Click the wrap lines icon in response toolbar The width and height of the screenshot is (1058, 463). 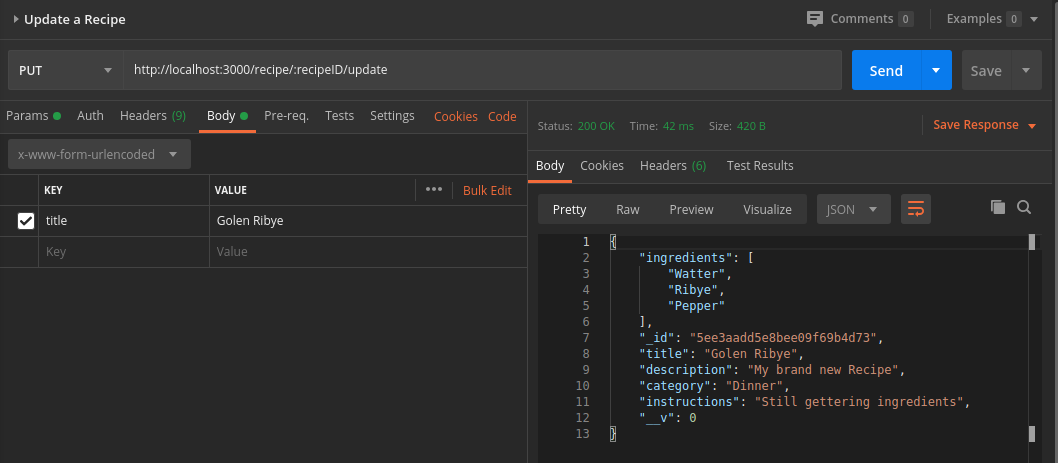pos(916,209)
